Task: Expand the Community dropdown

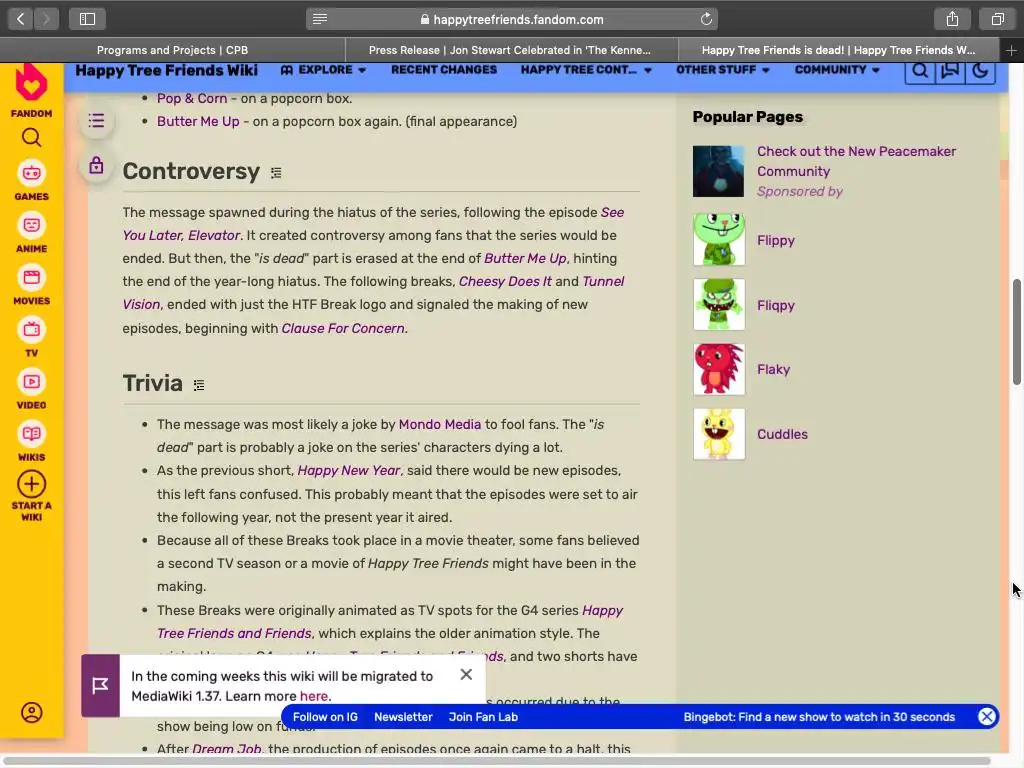Action: (x=837, y=70)
